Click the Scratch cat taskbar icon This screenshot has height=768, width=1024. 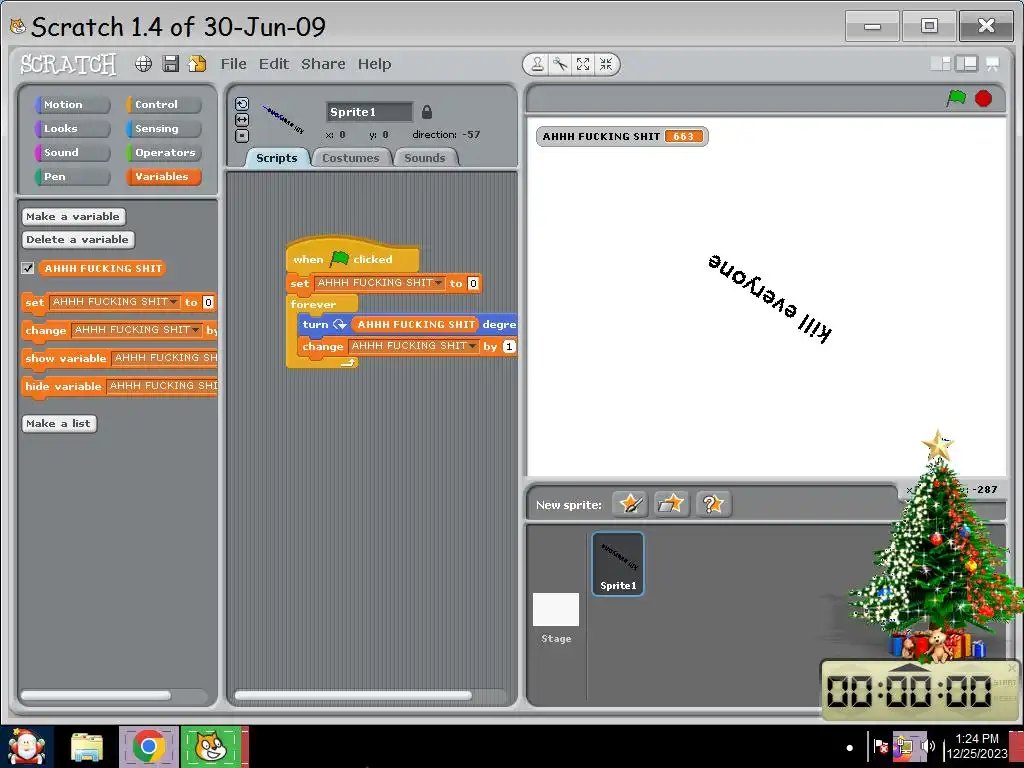pos(212,747)
